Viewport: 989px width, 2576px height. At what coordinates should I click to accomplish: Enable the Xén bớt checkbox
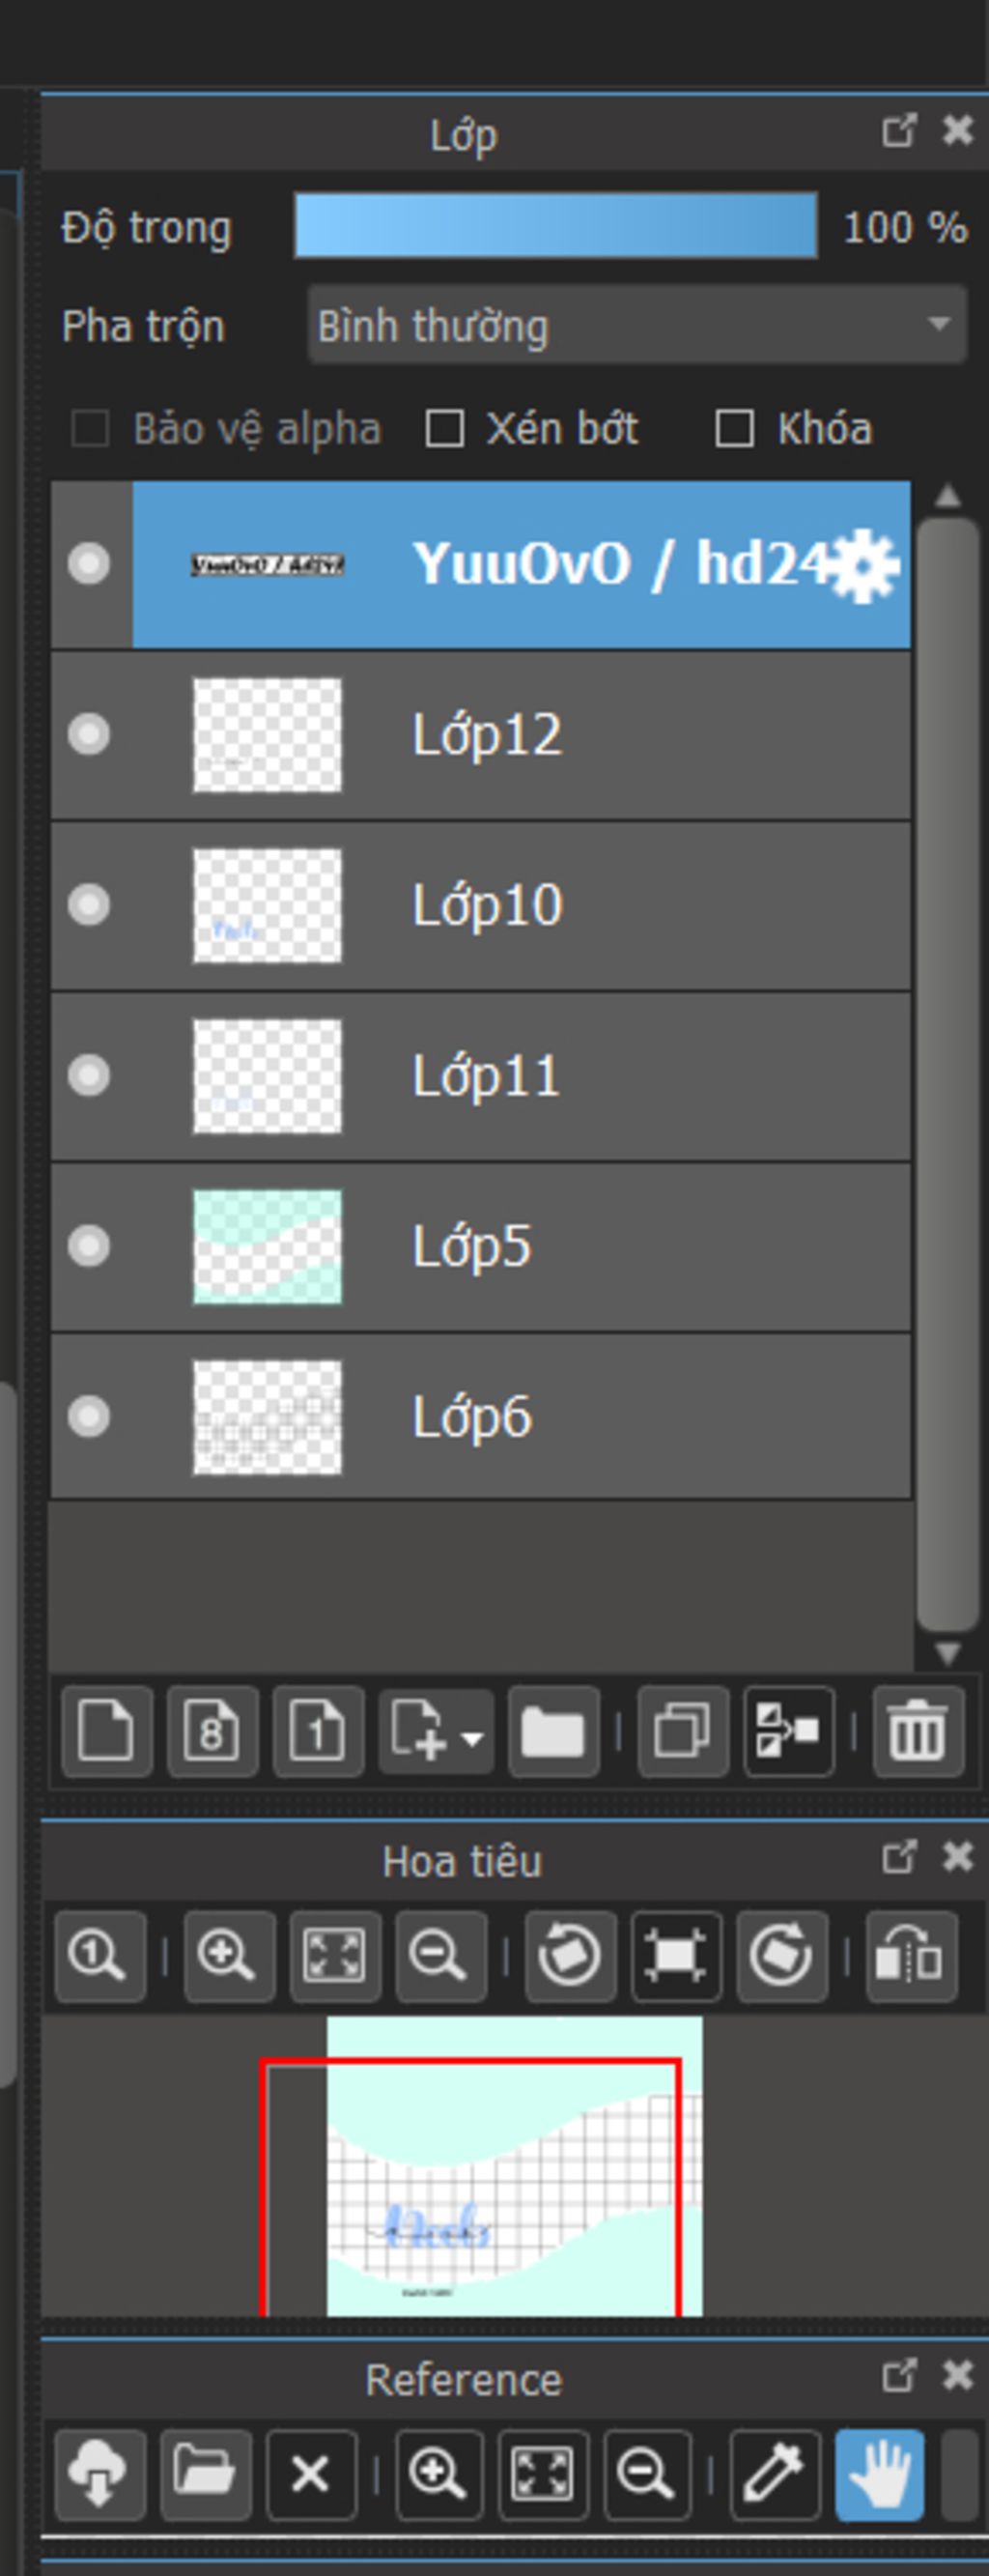click(444, 429)
